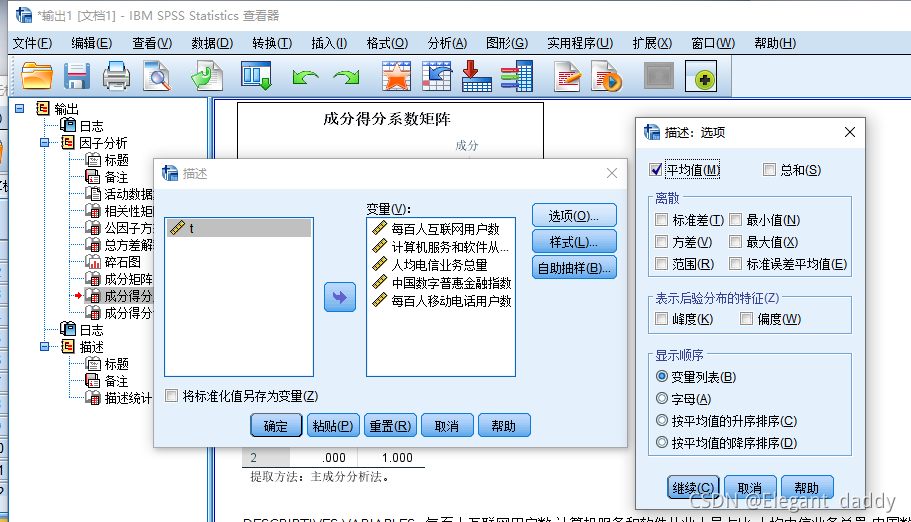Collapse the 描述 tree node
The image size is (911, 522).
[45, 346]
